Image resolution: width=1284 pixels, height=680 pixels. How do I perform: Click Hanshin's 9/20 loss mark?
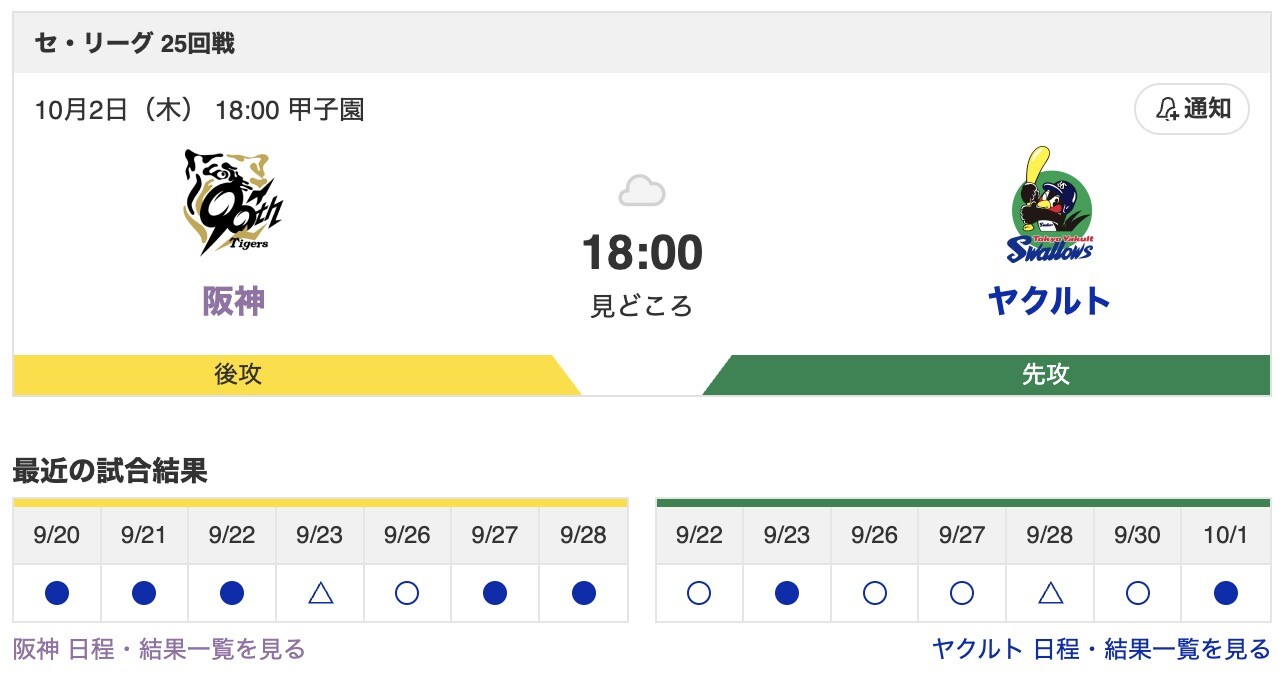55,592
